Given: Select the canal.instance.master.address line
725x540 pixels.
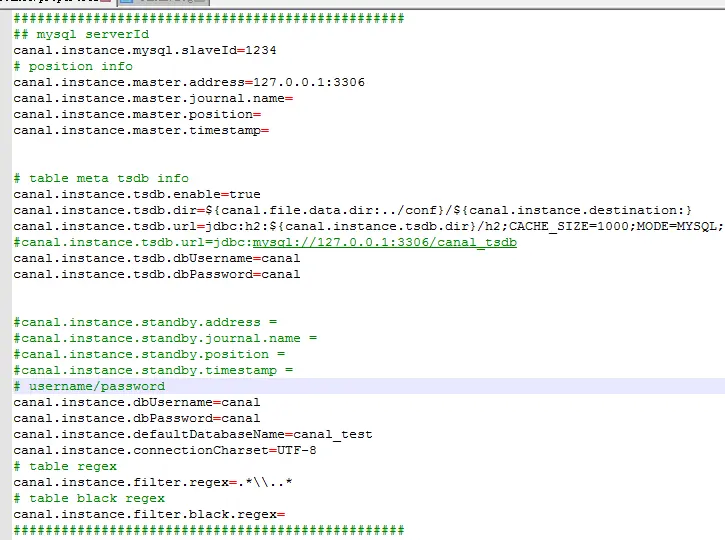Looking at the screenshot, I should 189,82.
